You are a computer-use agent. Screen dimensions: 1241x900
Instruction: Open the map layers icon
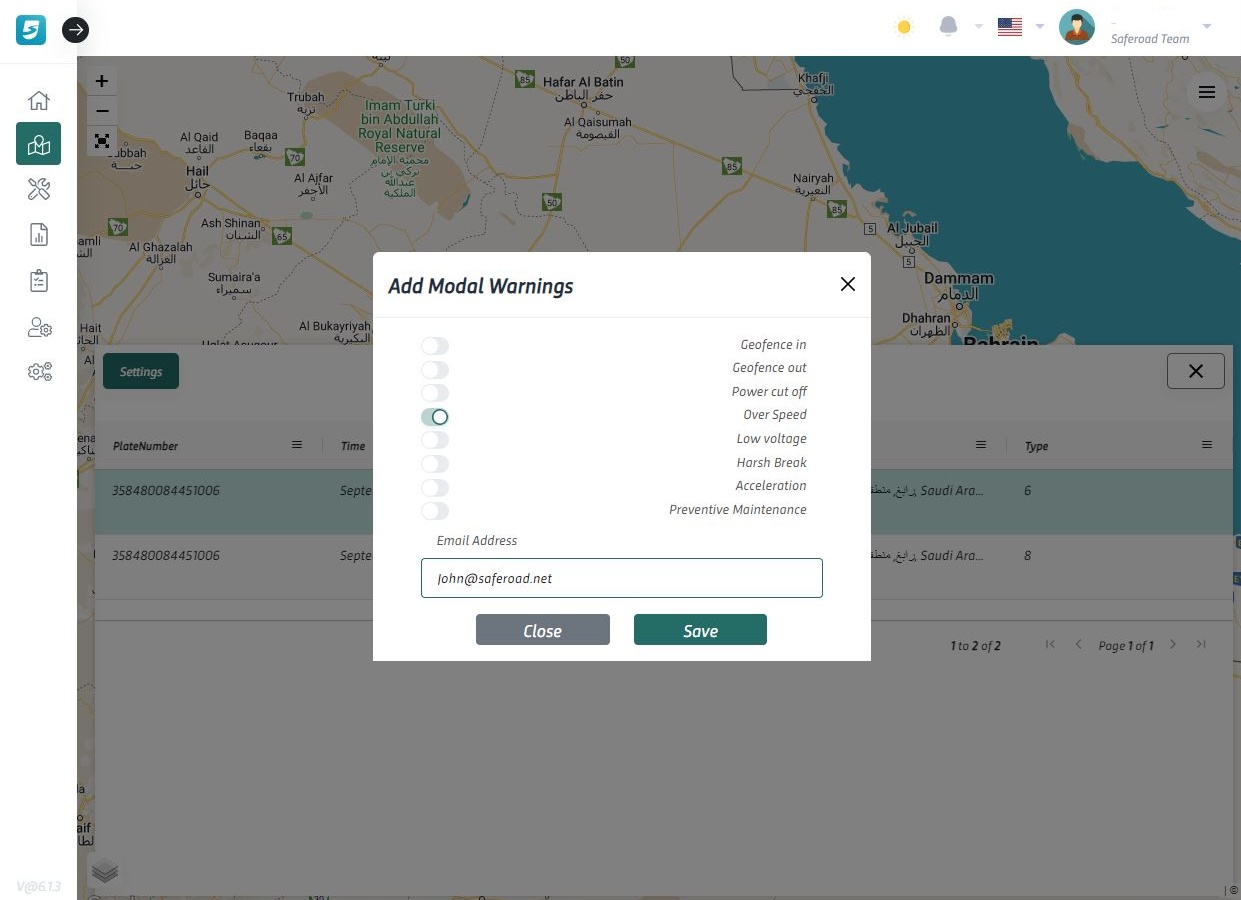(x=105, y=872)
